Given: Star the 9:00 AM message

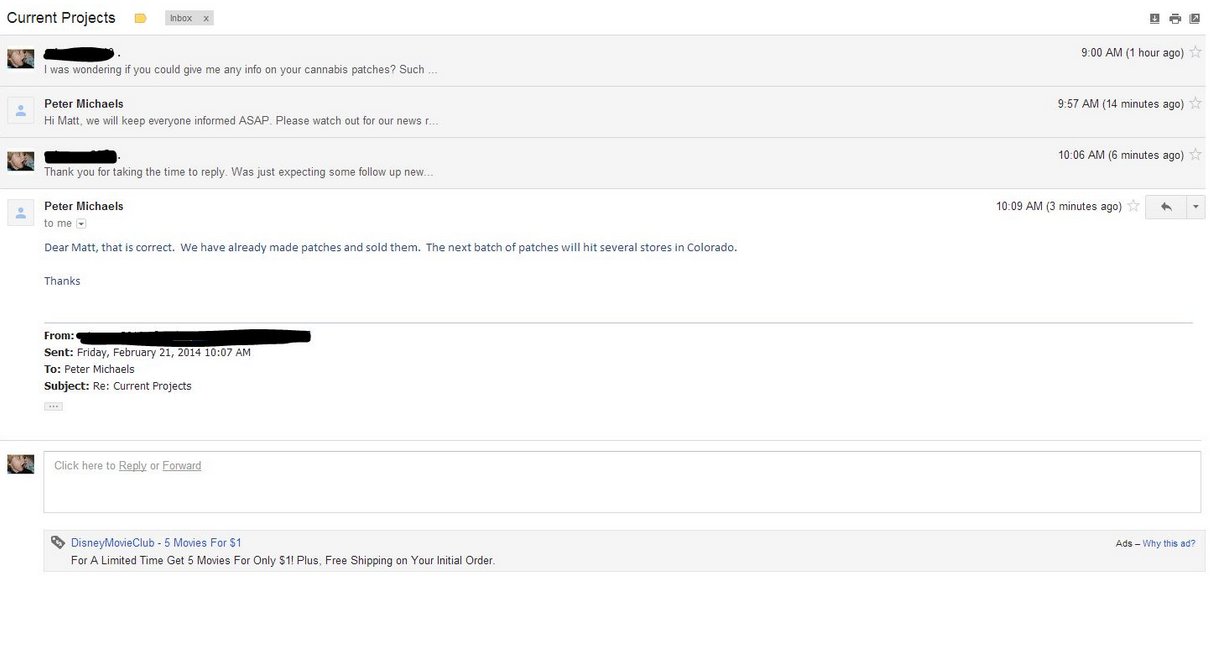Looking at the screenshot, I should [x=1196, y=52].
